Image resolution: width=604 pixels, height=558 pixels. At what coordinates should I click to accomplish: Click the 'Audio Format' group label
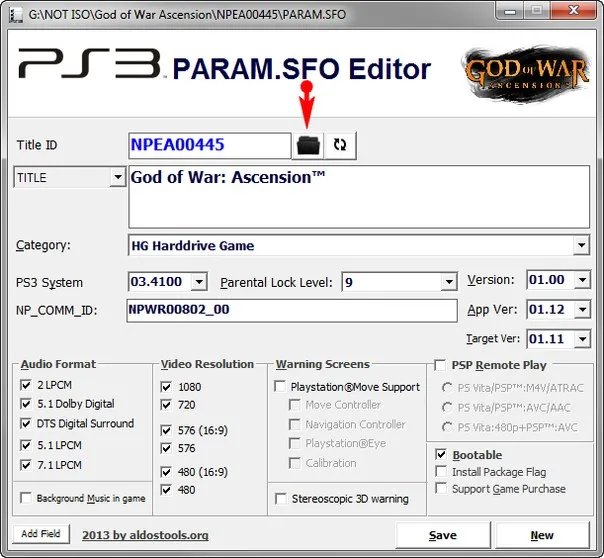coord(58,364)
